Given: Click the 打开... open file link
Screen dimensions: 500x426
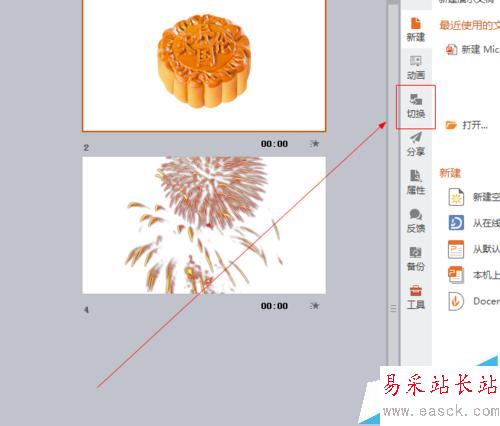Looking at the screenshot, I should pos(475,125).
